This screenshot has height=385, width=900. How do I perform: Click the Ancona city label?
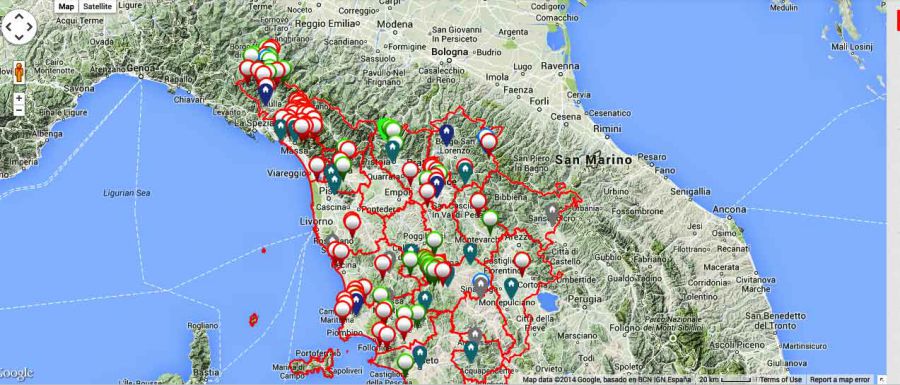tap(730, 209)
